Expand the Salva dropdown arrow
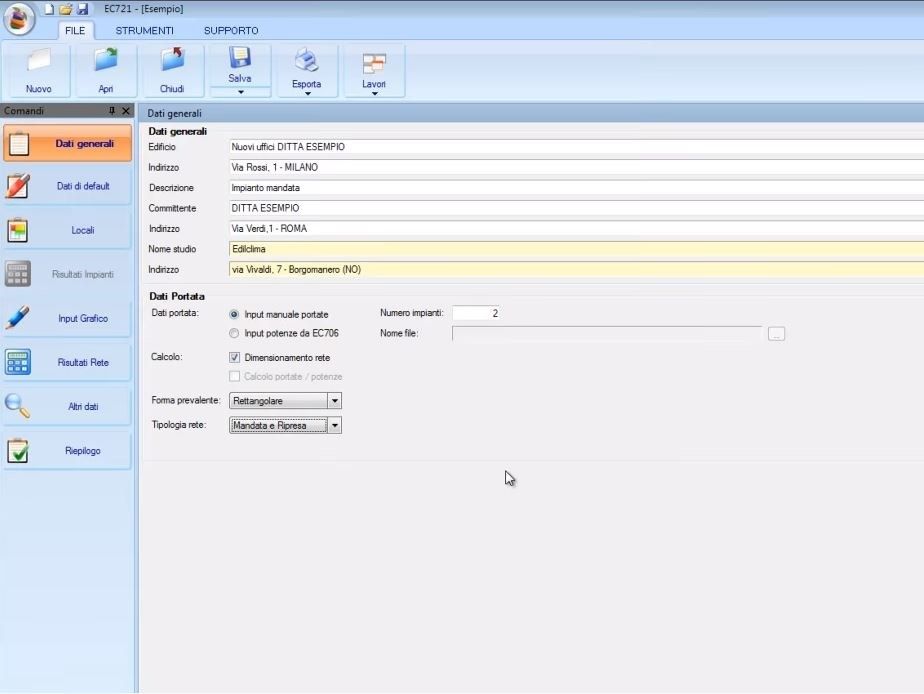 pos(240,92)
